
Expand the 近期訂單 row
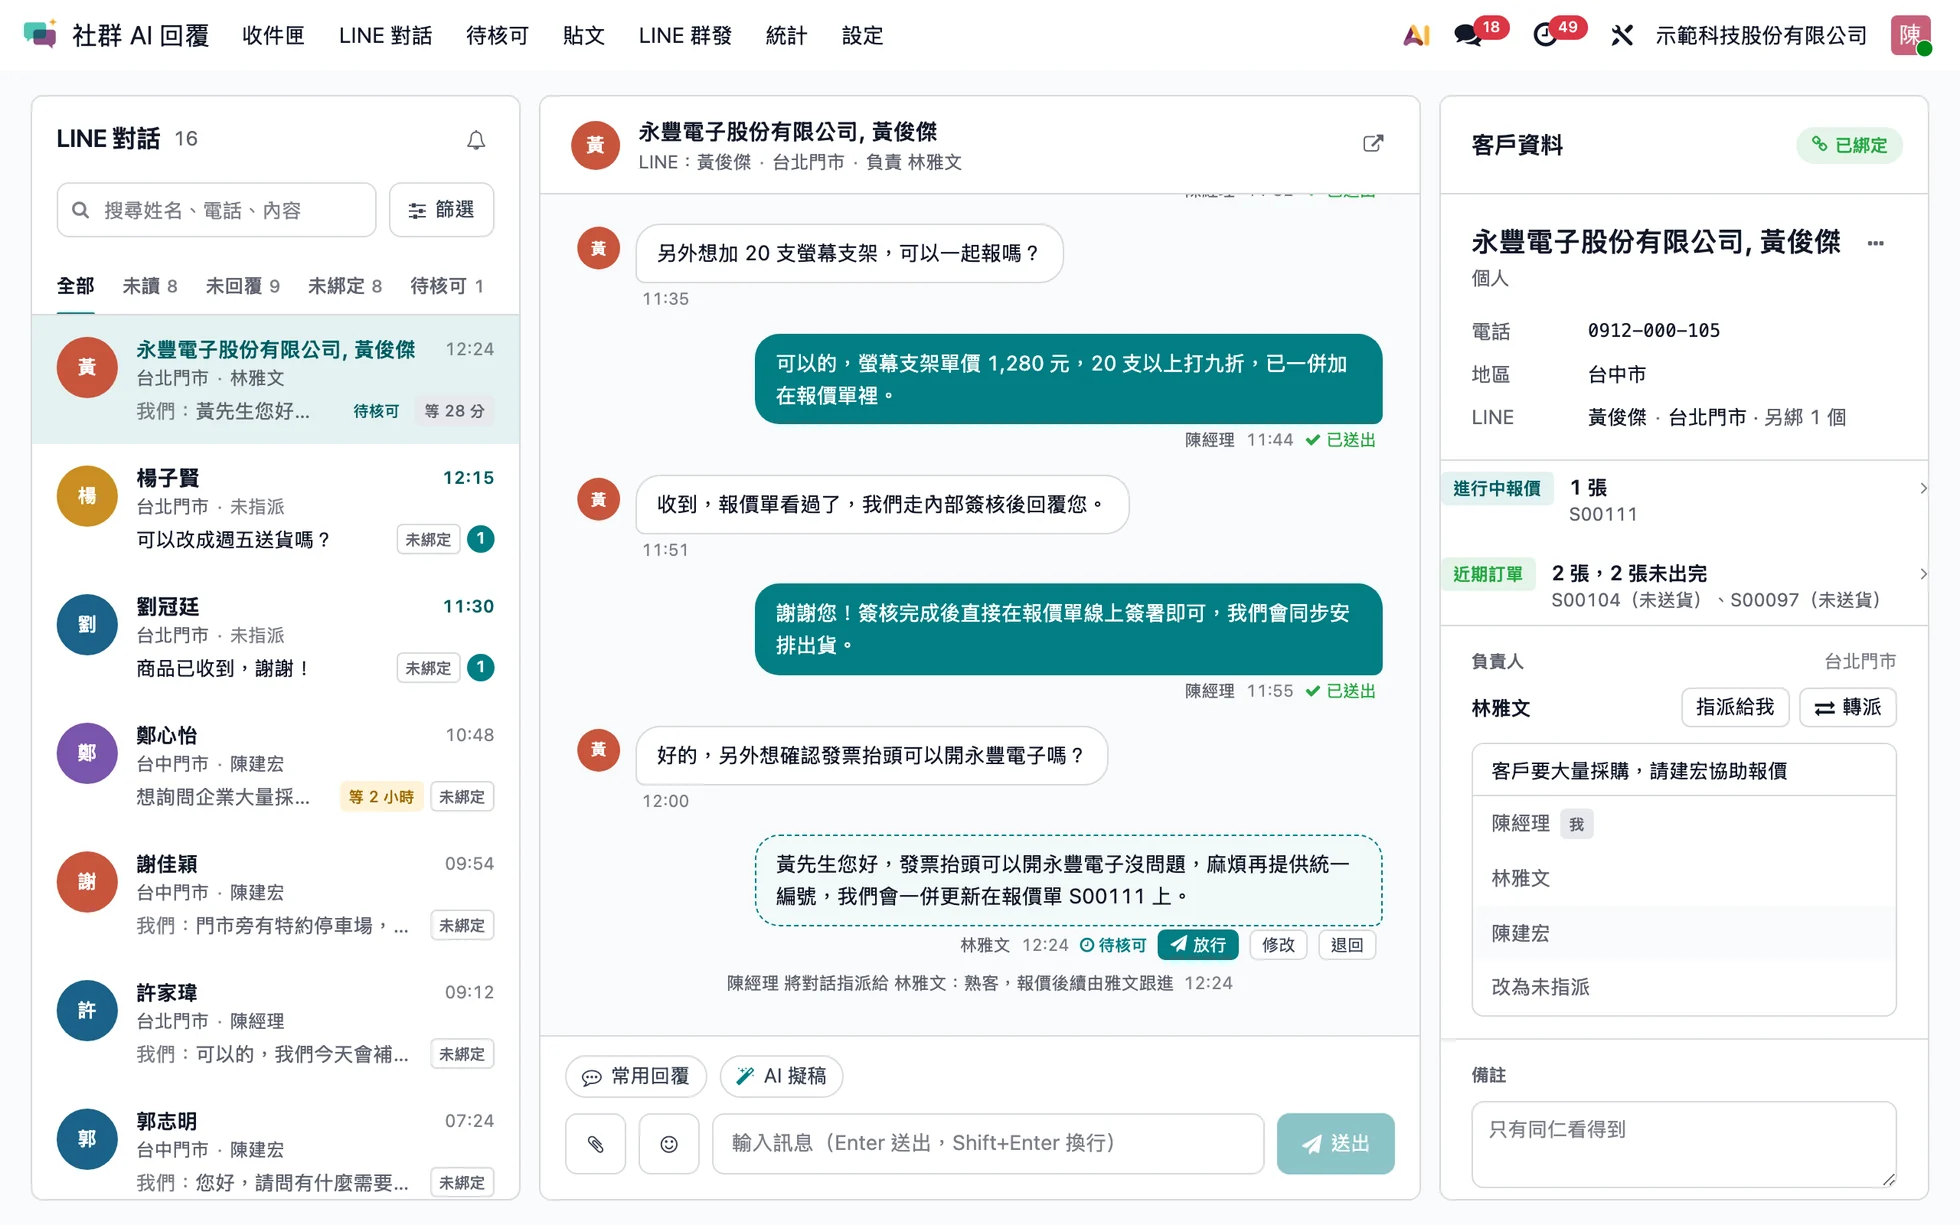(x=1684, y=586)
